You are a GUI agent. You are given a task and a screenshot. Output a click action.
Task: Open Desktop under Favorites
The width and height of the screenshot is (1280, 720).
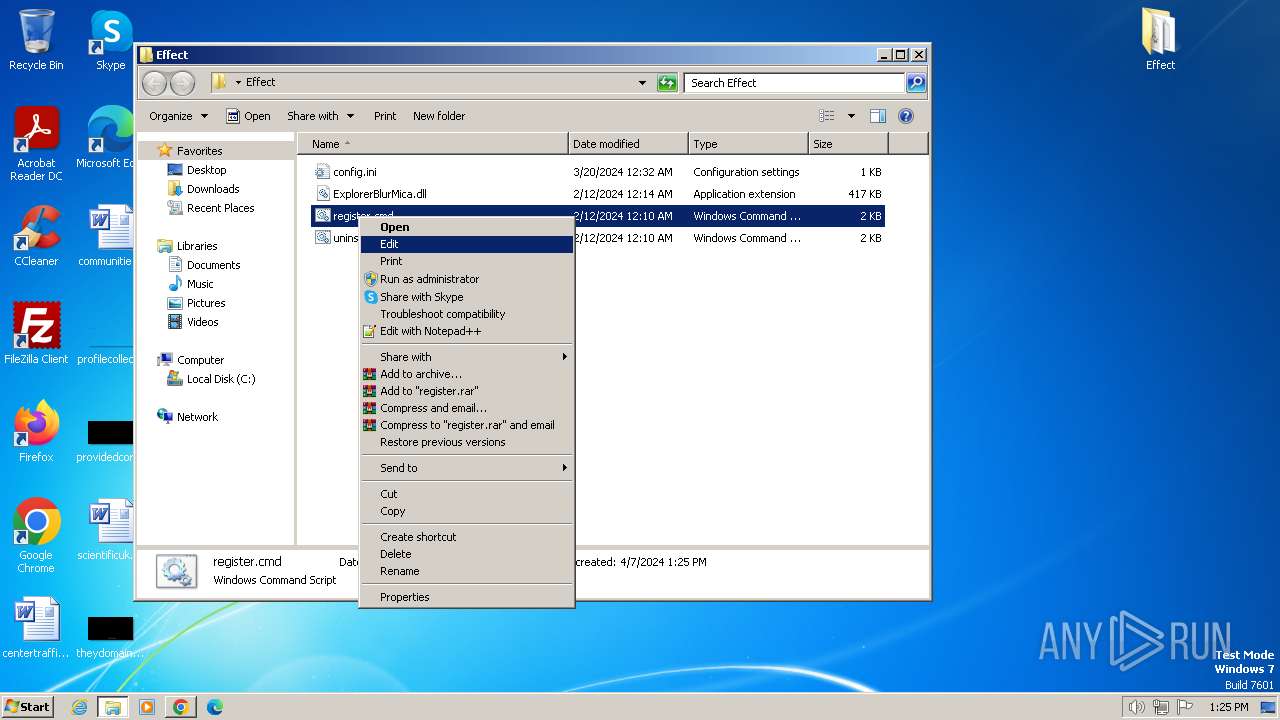point(206,170)
